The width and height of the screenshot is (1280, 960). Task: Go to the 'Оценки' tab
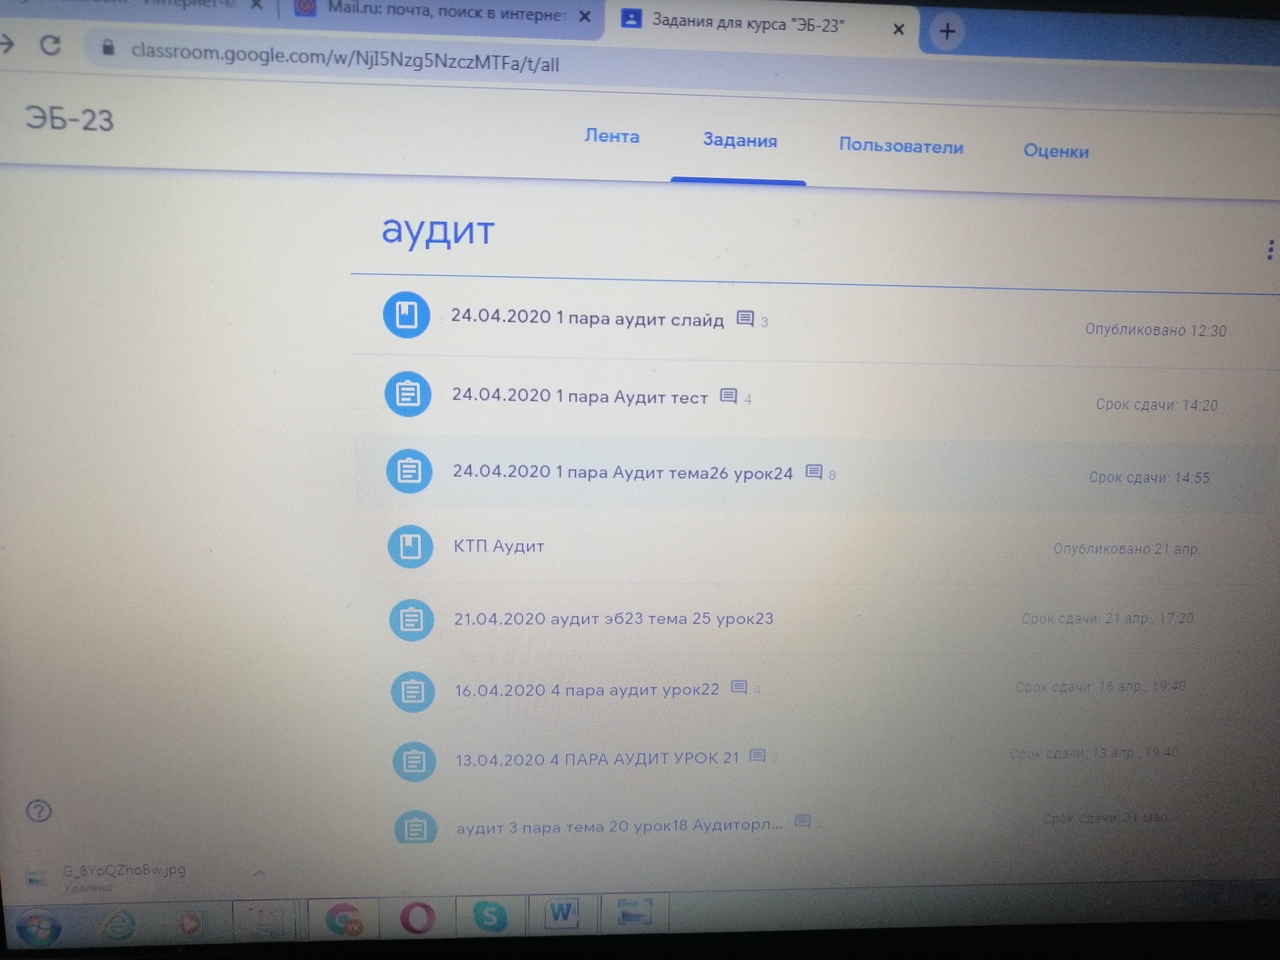pos(1055,151)
